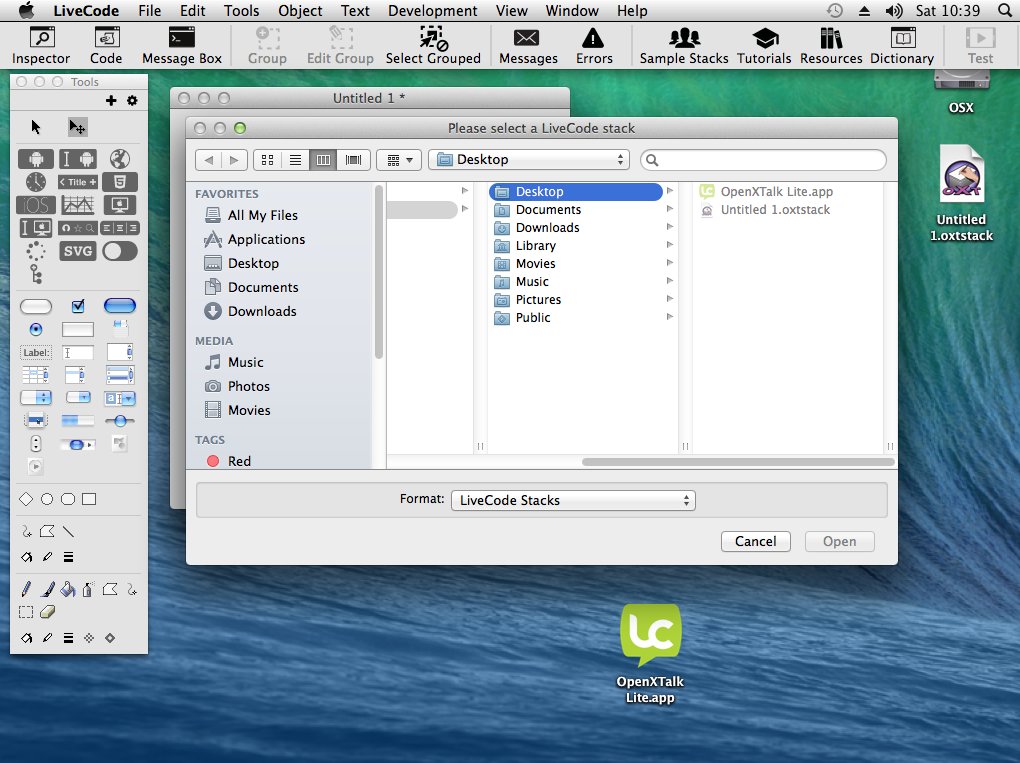Pick the Browser globe widget

(120, 159)
